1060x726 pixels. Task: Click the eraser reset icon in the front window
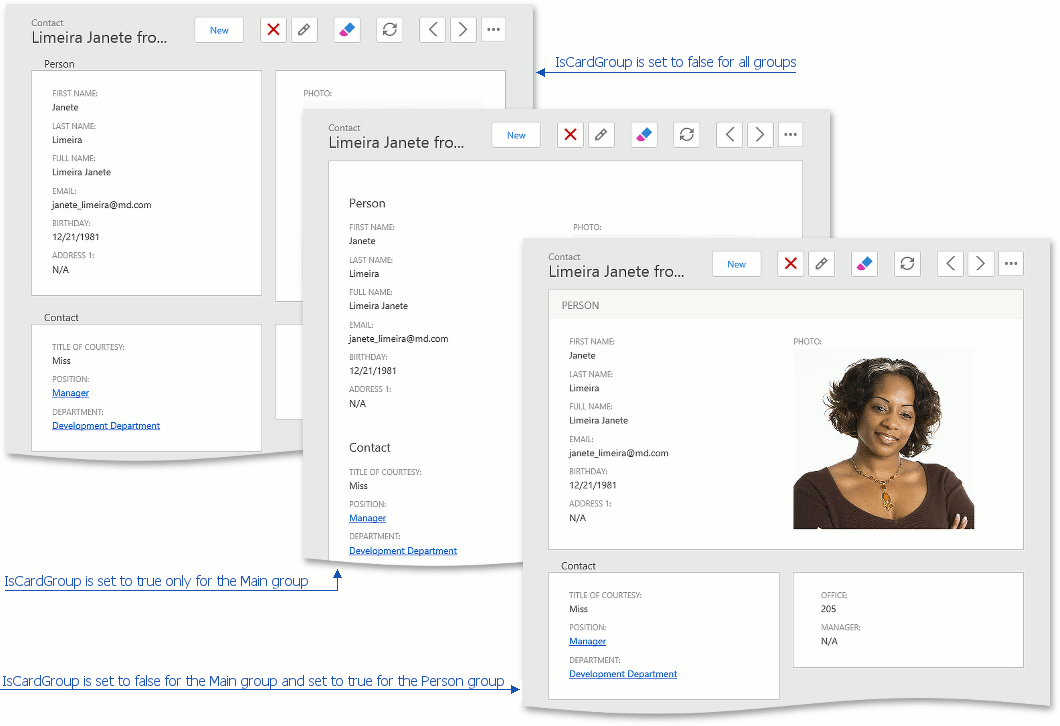[864, 264]
